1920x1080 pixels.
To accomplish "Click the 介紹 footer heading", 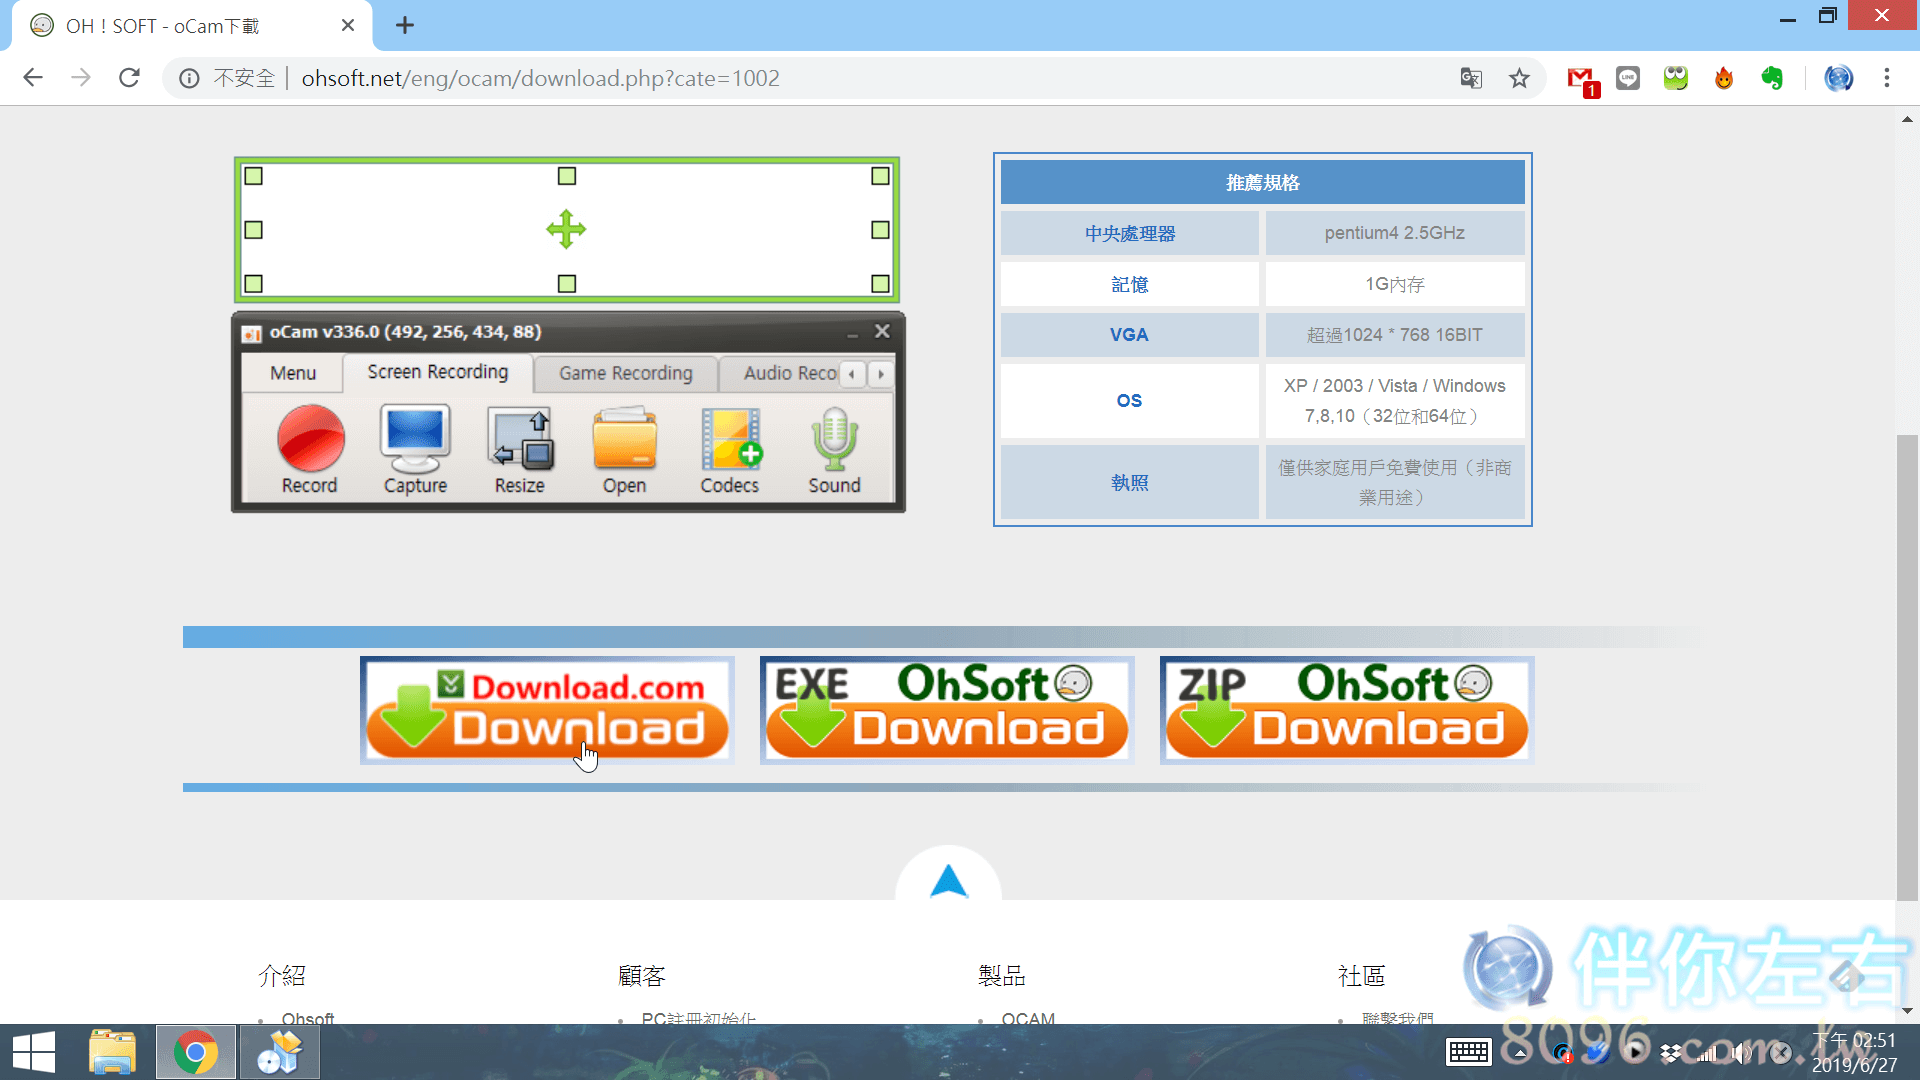I will coord(282,975).
